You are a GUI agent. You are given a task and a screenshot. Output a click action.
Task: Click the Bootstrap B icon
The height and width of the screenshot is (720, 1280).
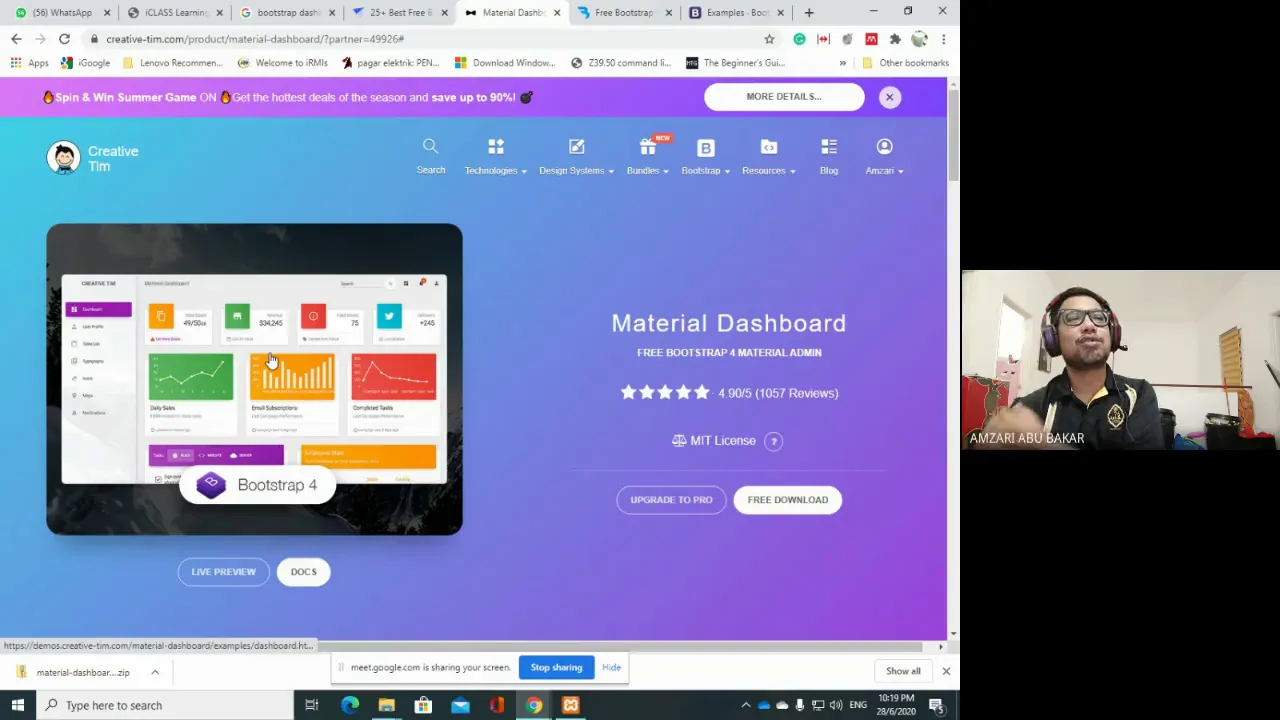coord(706,147)
